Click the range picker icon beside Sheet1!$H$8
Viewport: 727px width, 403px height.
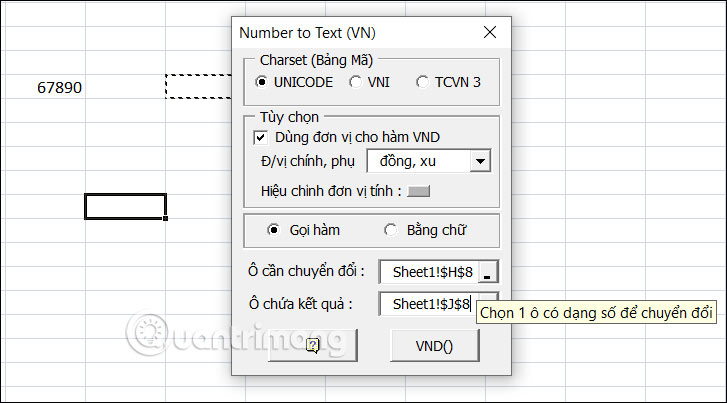coord(487,272)
